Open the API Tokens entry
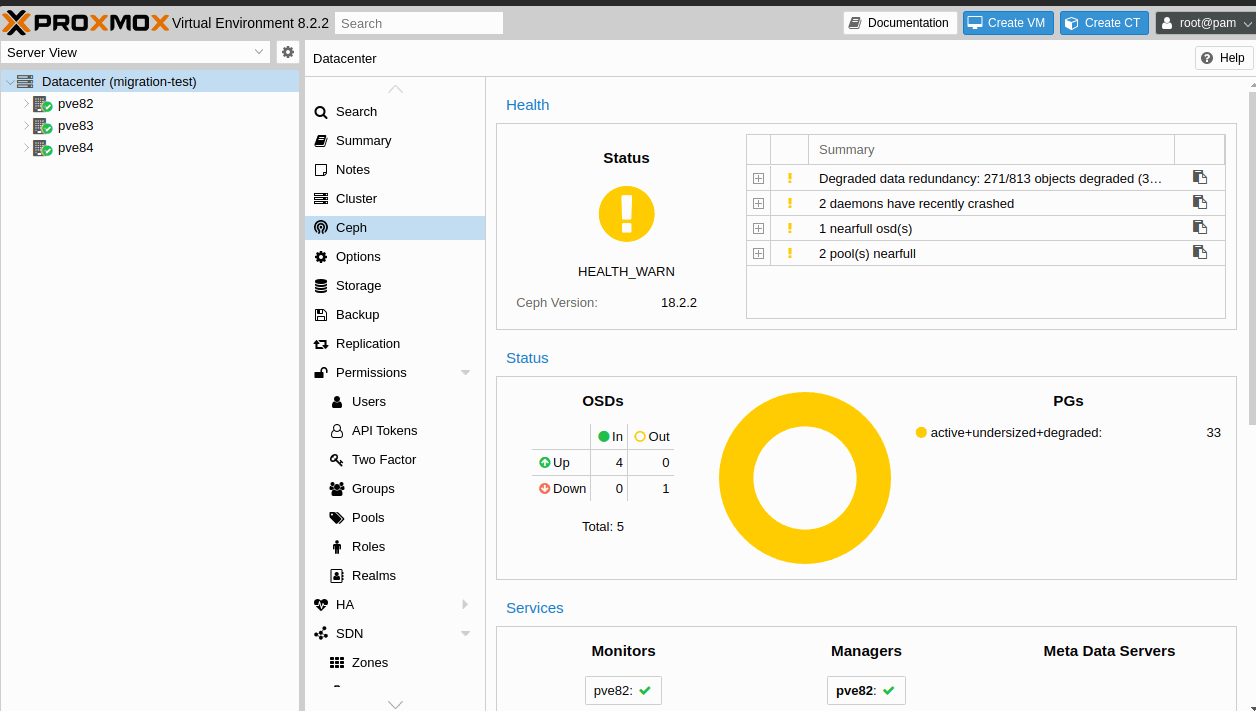 (x=395, y=431)
